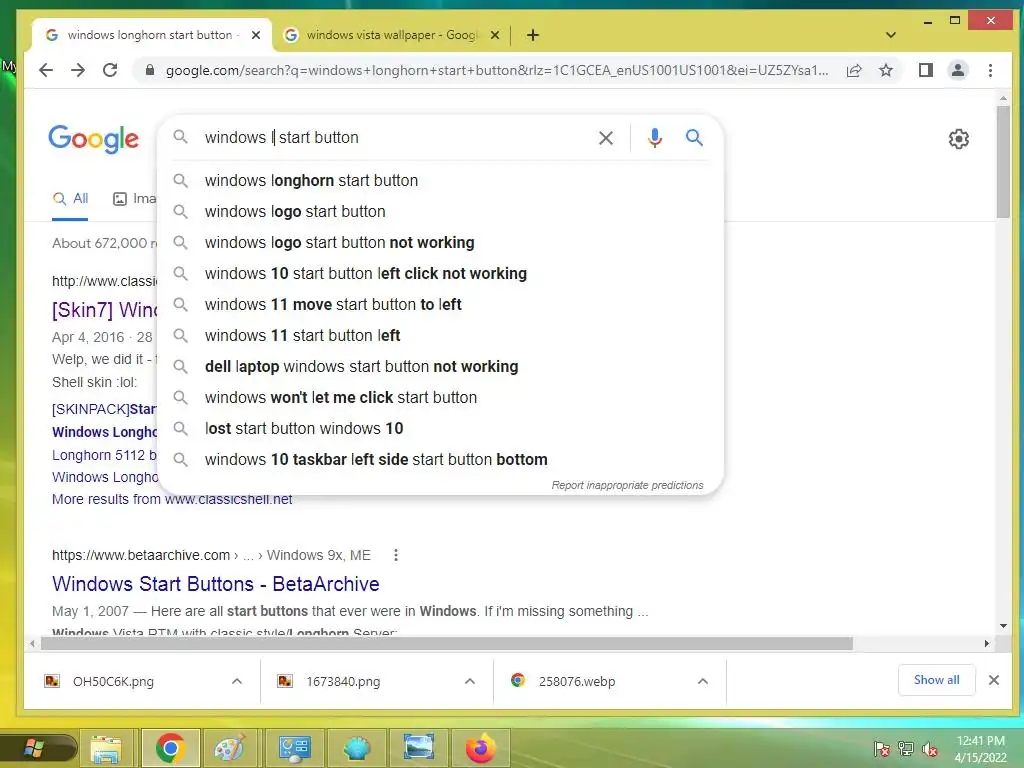The width and height of the screenshot is (1024, 768).
Task: Switch to windows vista wallpaper tab
Action: [x=392, y=35]
